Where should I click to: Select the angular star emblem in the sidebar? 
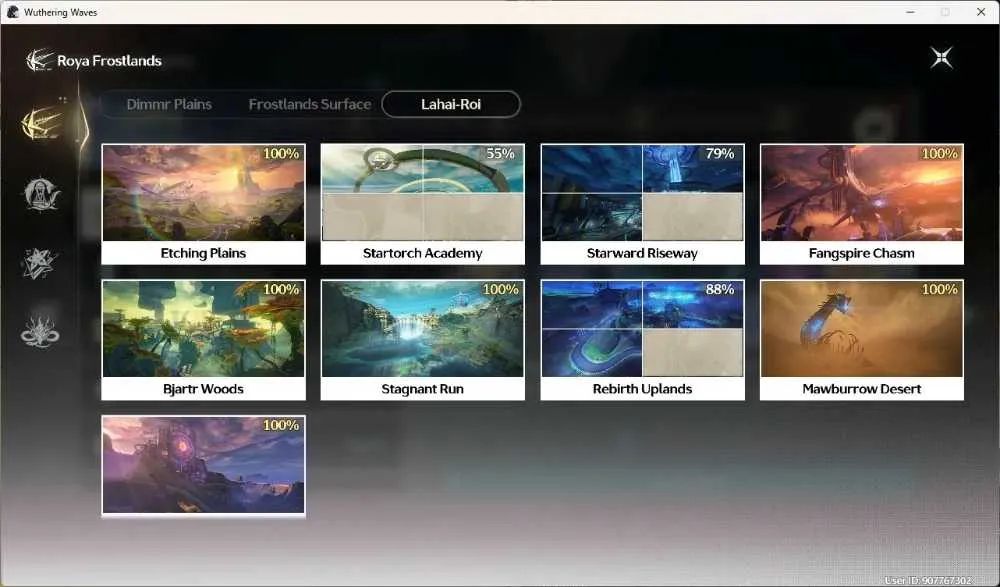(40, 264)
